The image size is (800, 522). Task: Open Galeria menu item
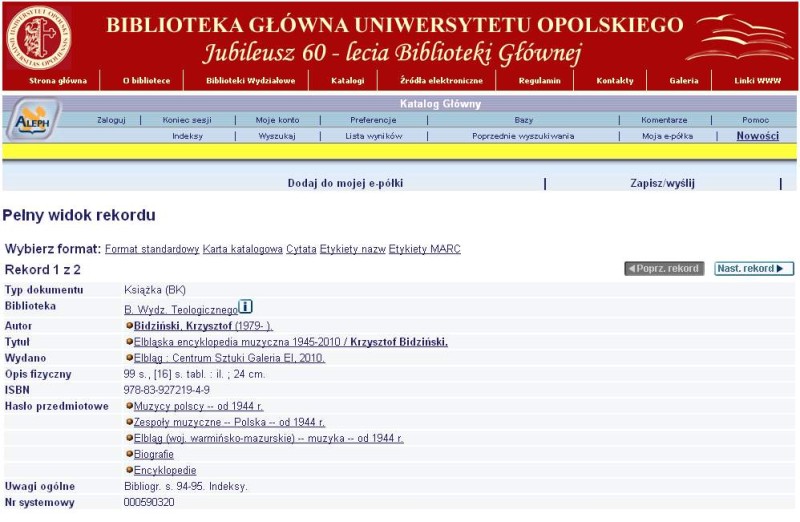coord(684,81)
